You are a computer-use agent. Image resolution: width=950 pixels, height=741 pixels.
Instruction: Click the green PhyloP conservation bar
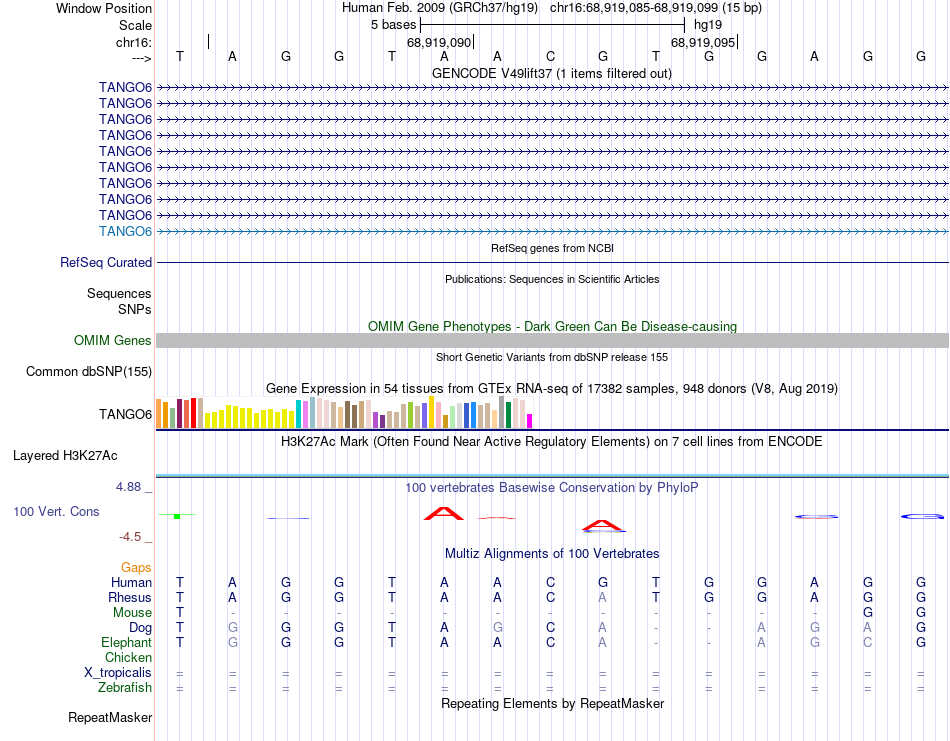177,516
